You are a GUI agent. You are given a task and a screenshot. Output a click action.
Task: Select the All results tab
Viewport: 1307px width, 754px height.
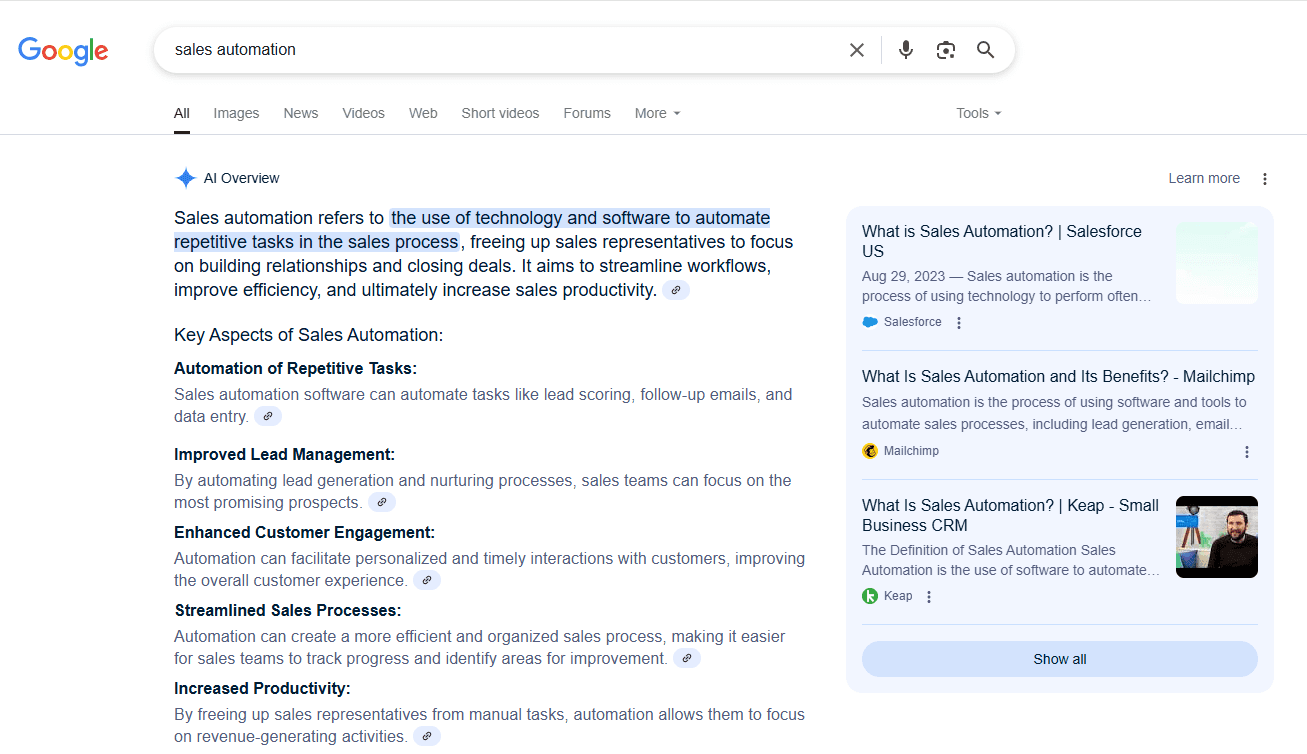(181, 113)
